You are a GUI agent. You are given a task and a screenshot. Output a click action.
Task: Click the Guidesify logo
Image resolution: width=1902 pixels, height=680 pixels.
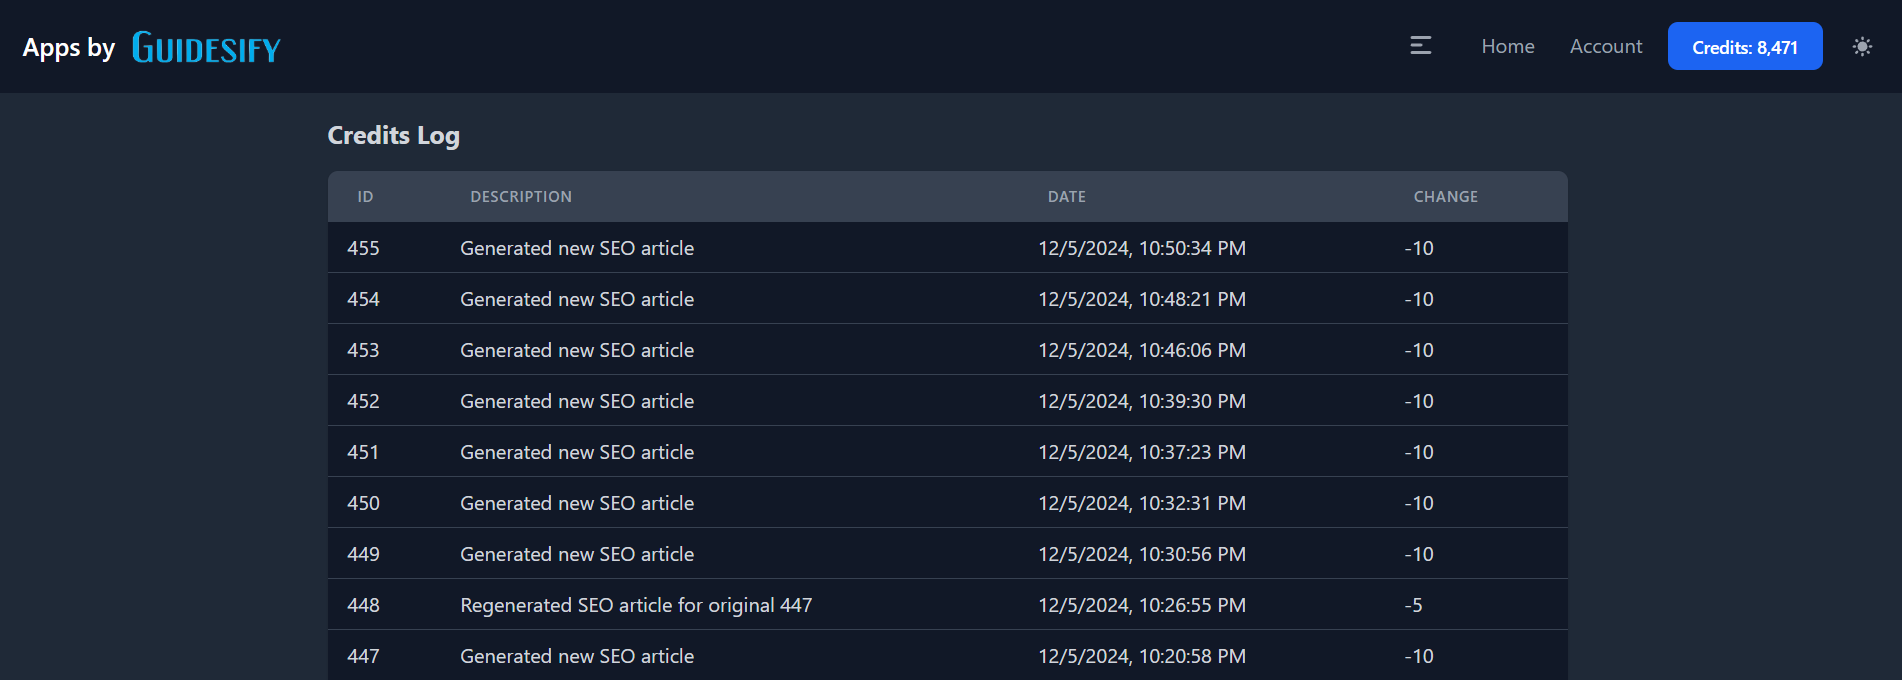point(205,46)
